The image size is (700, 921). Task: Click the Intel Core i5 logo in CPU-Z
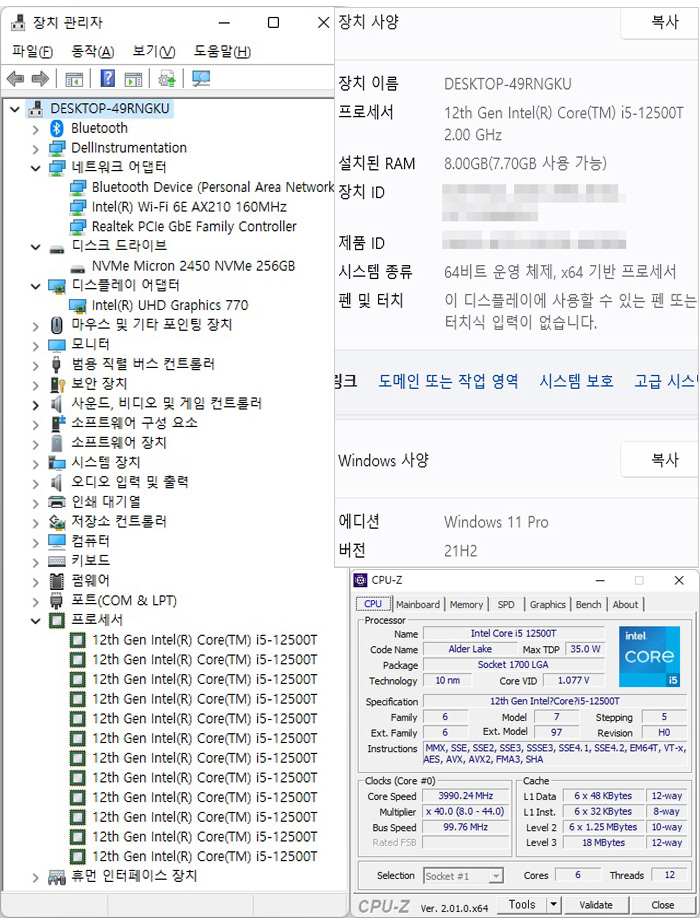tap(649, 656)
